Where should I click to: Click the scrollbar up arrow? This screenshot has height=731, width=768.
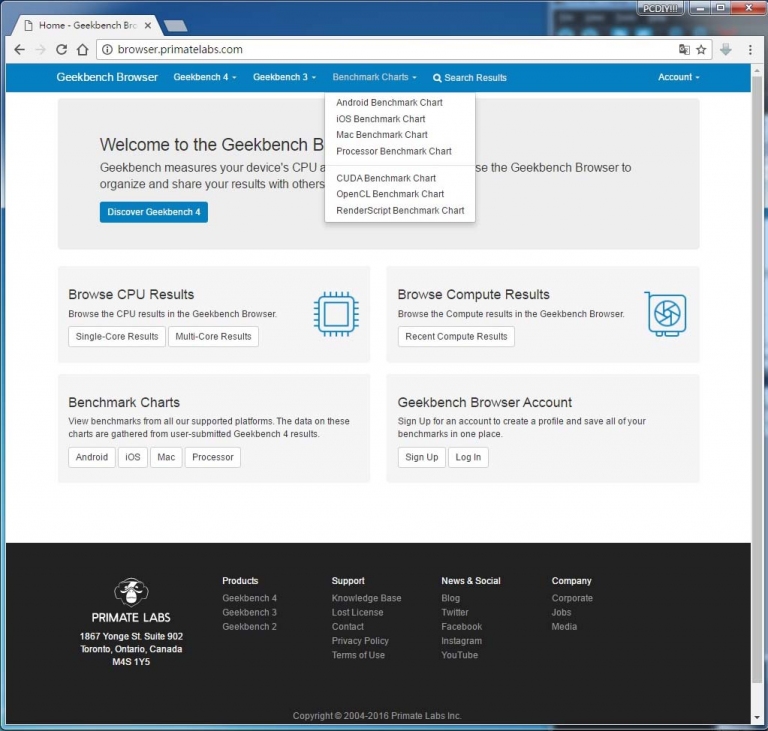click(757, 70)
